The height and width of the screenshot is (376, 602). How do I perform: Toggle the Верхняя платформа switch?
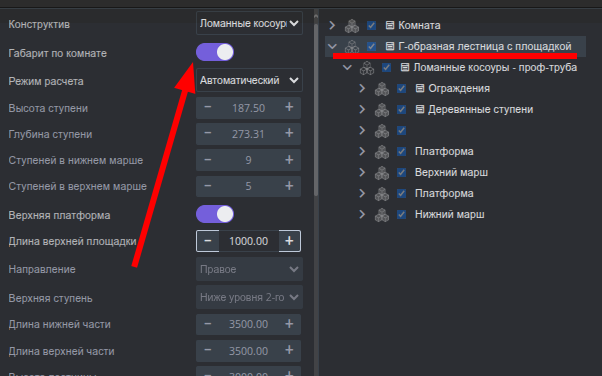click(x=215, y=214)
